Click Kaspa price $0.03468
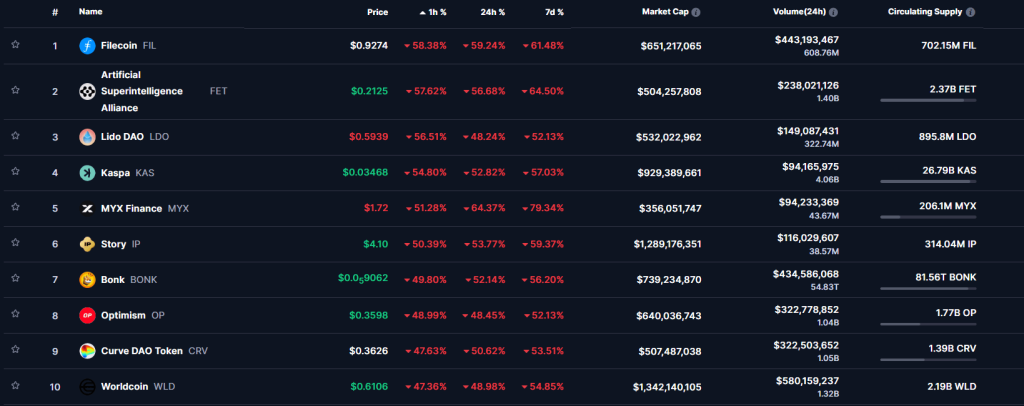The image size is (1024, 406). click(365, 173)
